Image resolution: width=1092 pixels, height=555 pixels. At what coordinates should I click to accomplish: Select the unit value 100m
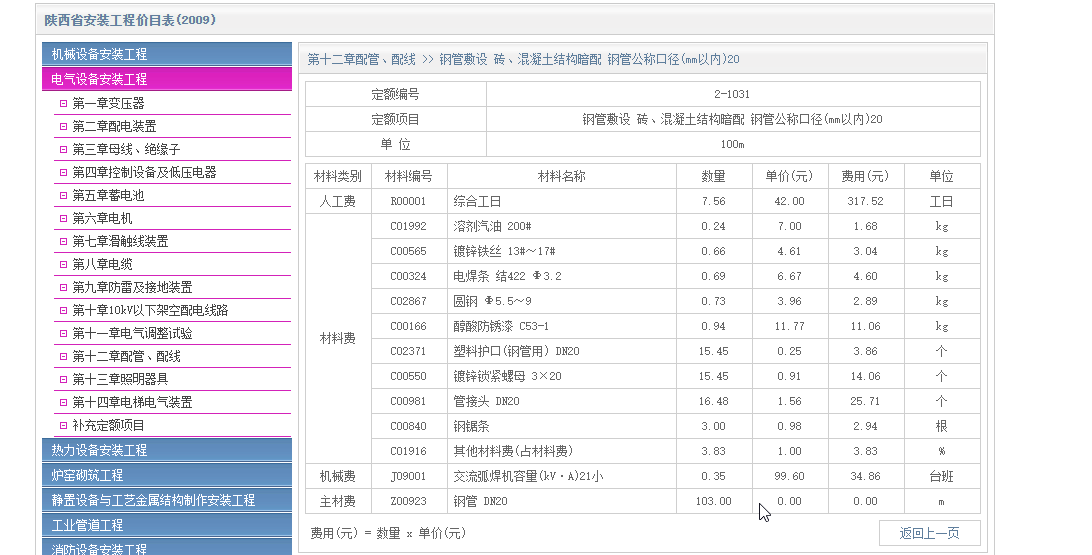732,144
